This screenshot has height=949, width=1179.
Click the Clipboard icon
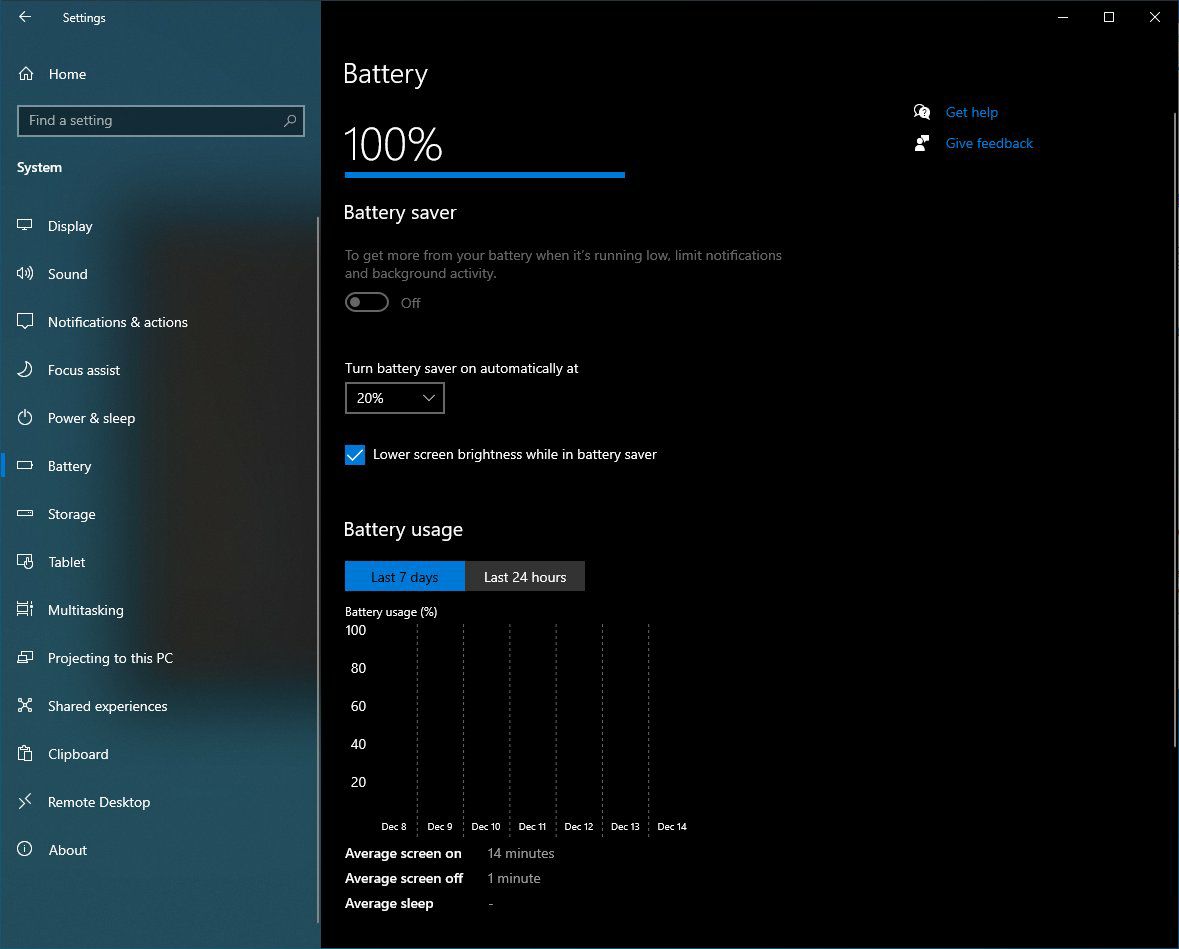[25, 753]
